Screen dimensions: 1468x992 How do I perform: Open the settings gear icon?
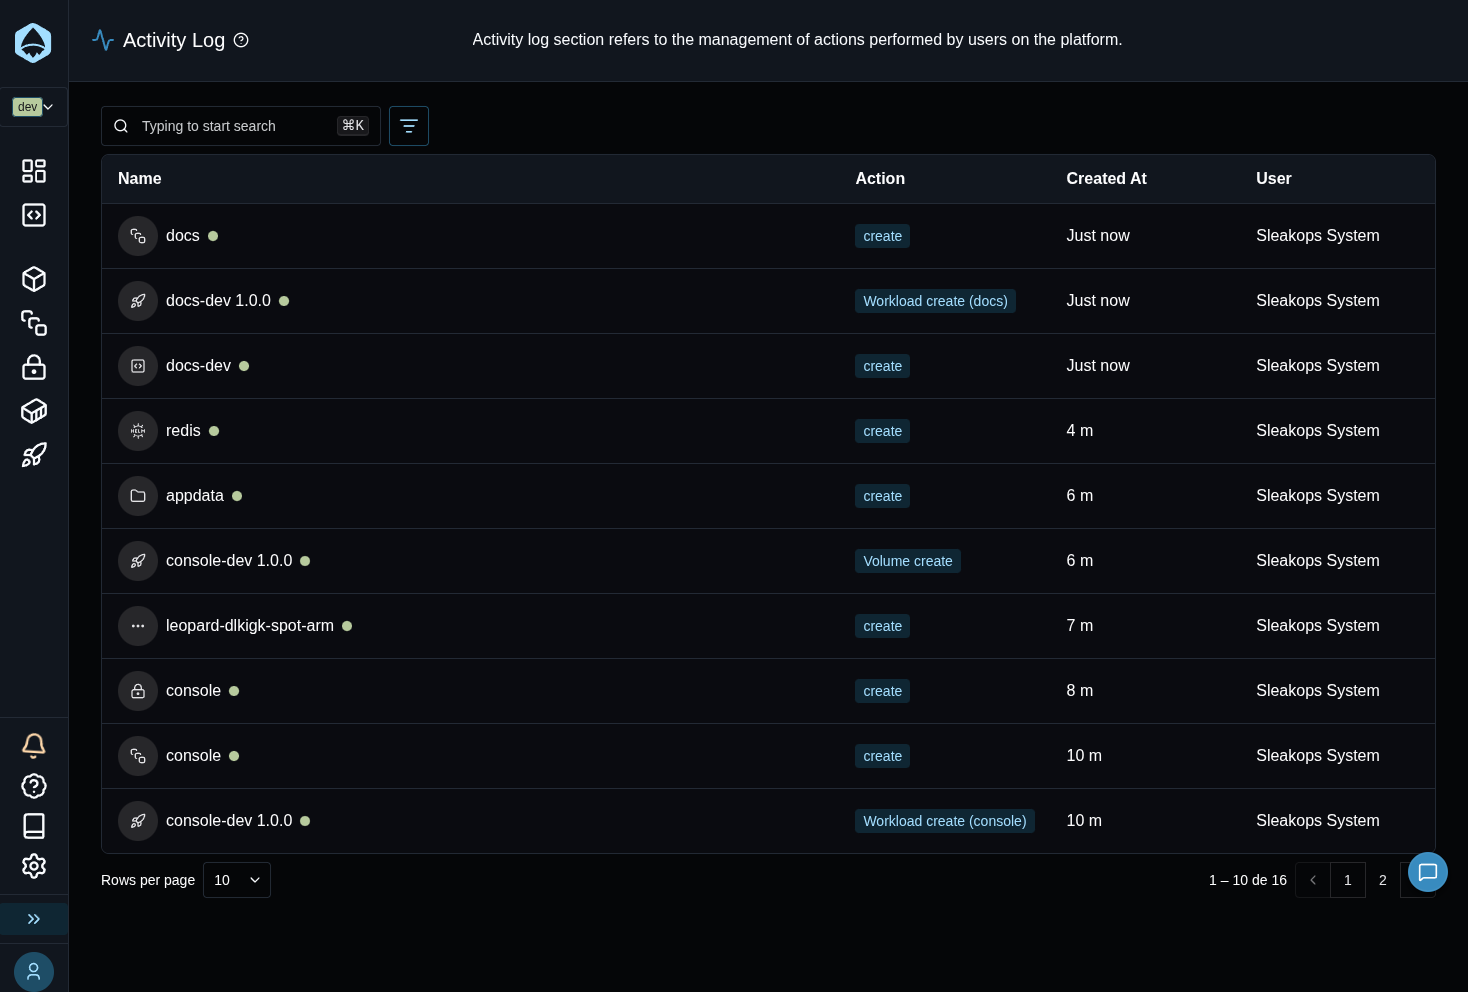[33, 866]
